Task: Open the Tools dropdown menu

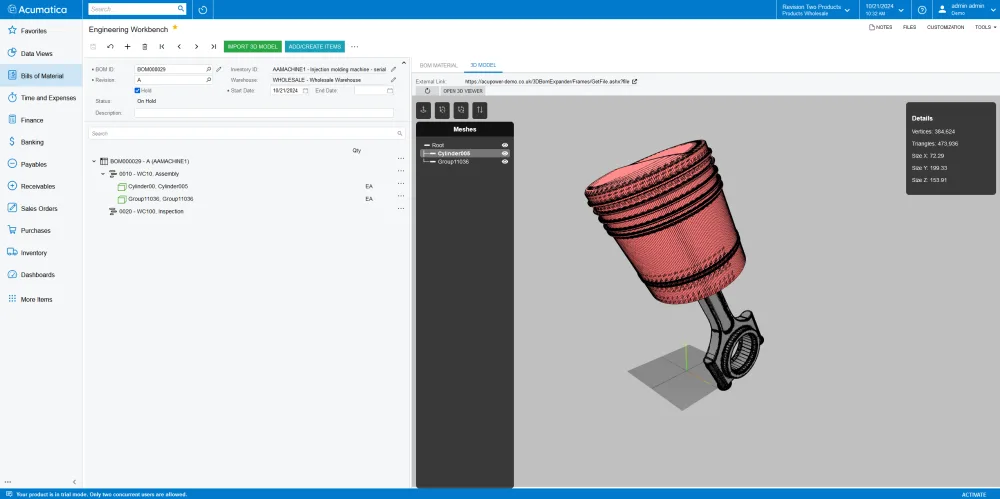Action: pyautogui.click(x=985, y=27)
